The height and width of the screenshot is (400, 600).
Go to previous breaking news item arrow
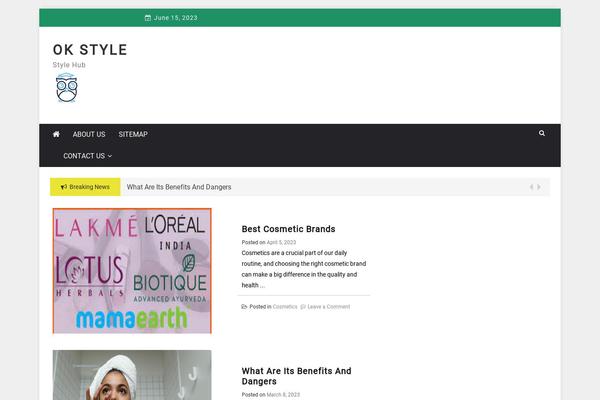(532, 187)
